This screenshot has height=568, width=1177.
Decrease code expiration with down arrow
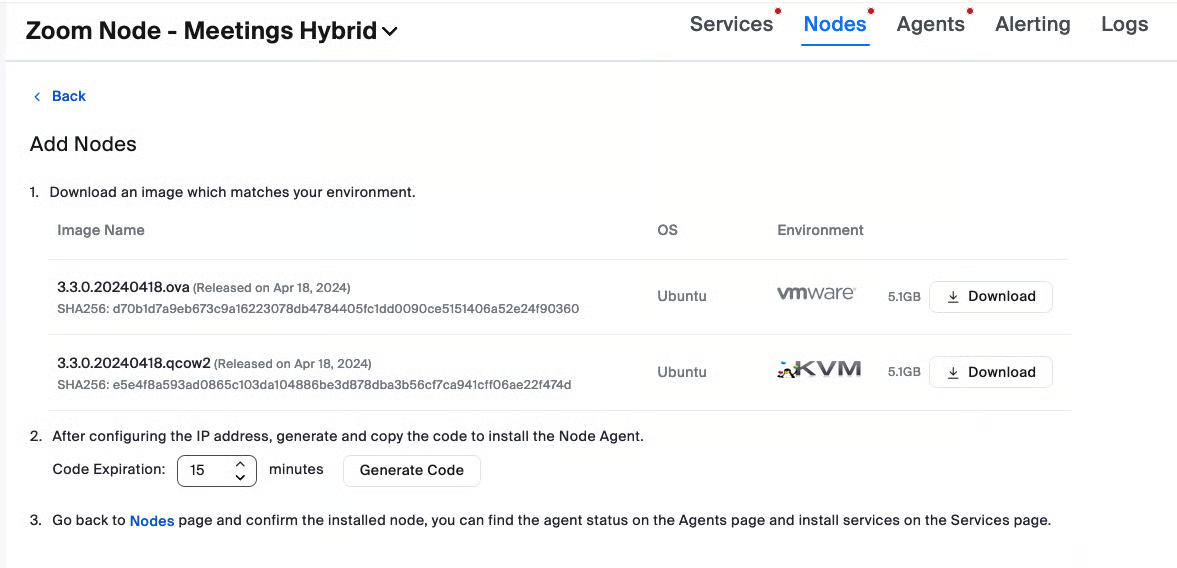[x=240, y=477]
